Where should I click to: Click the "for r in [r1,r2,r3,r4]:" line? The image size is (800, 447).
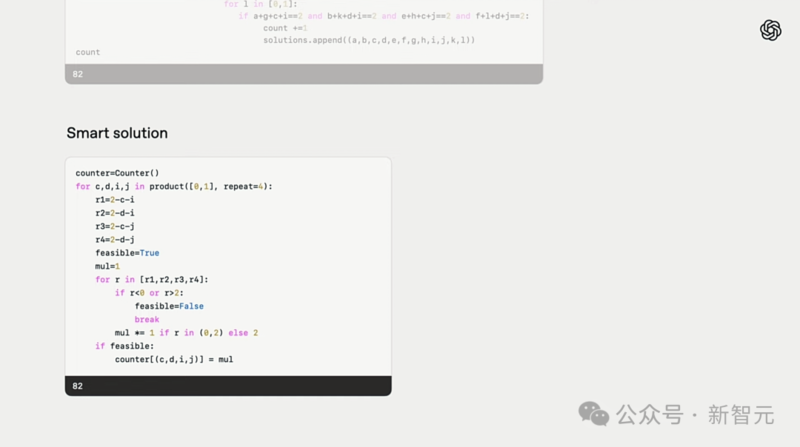152,279
